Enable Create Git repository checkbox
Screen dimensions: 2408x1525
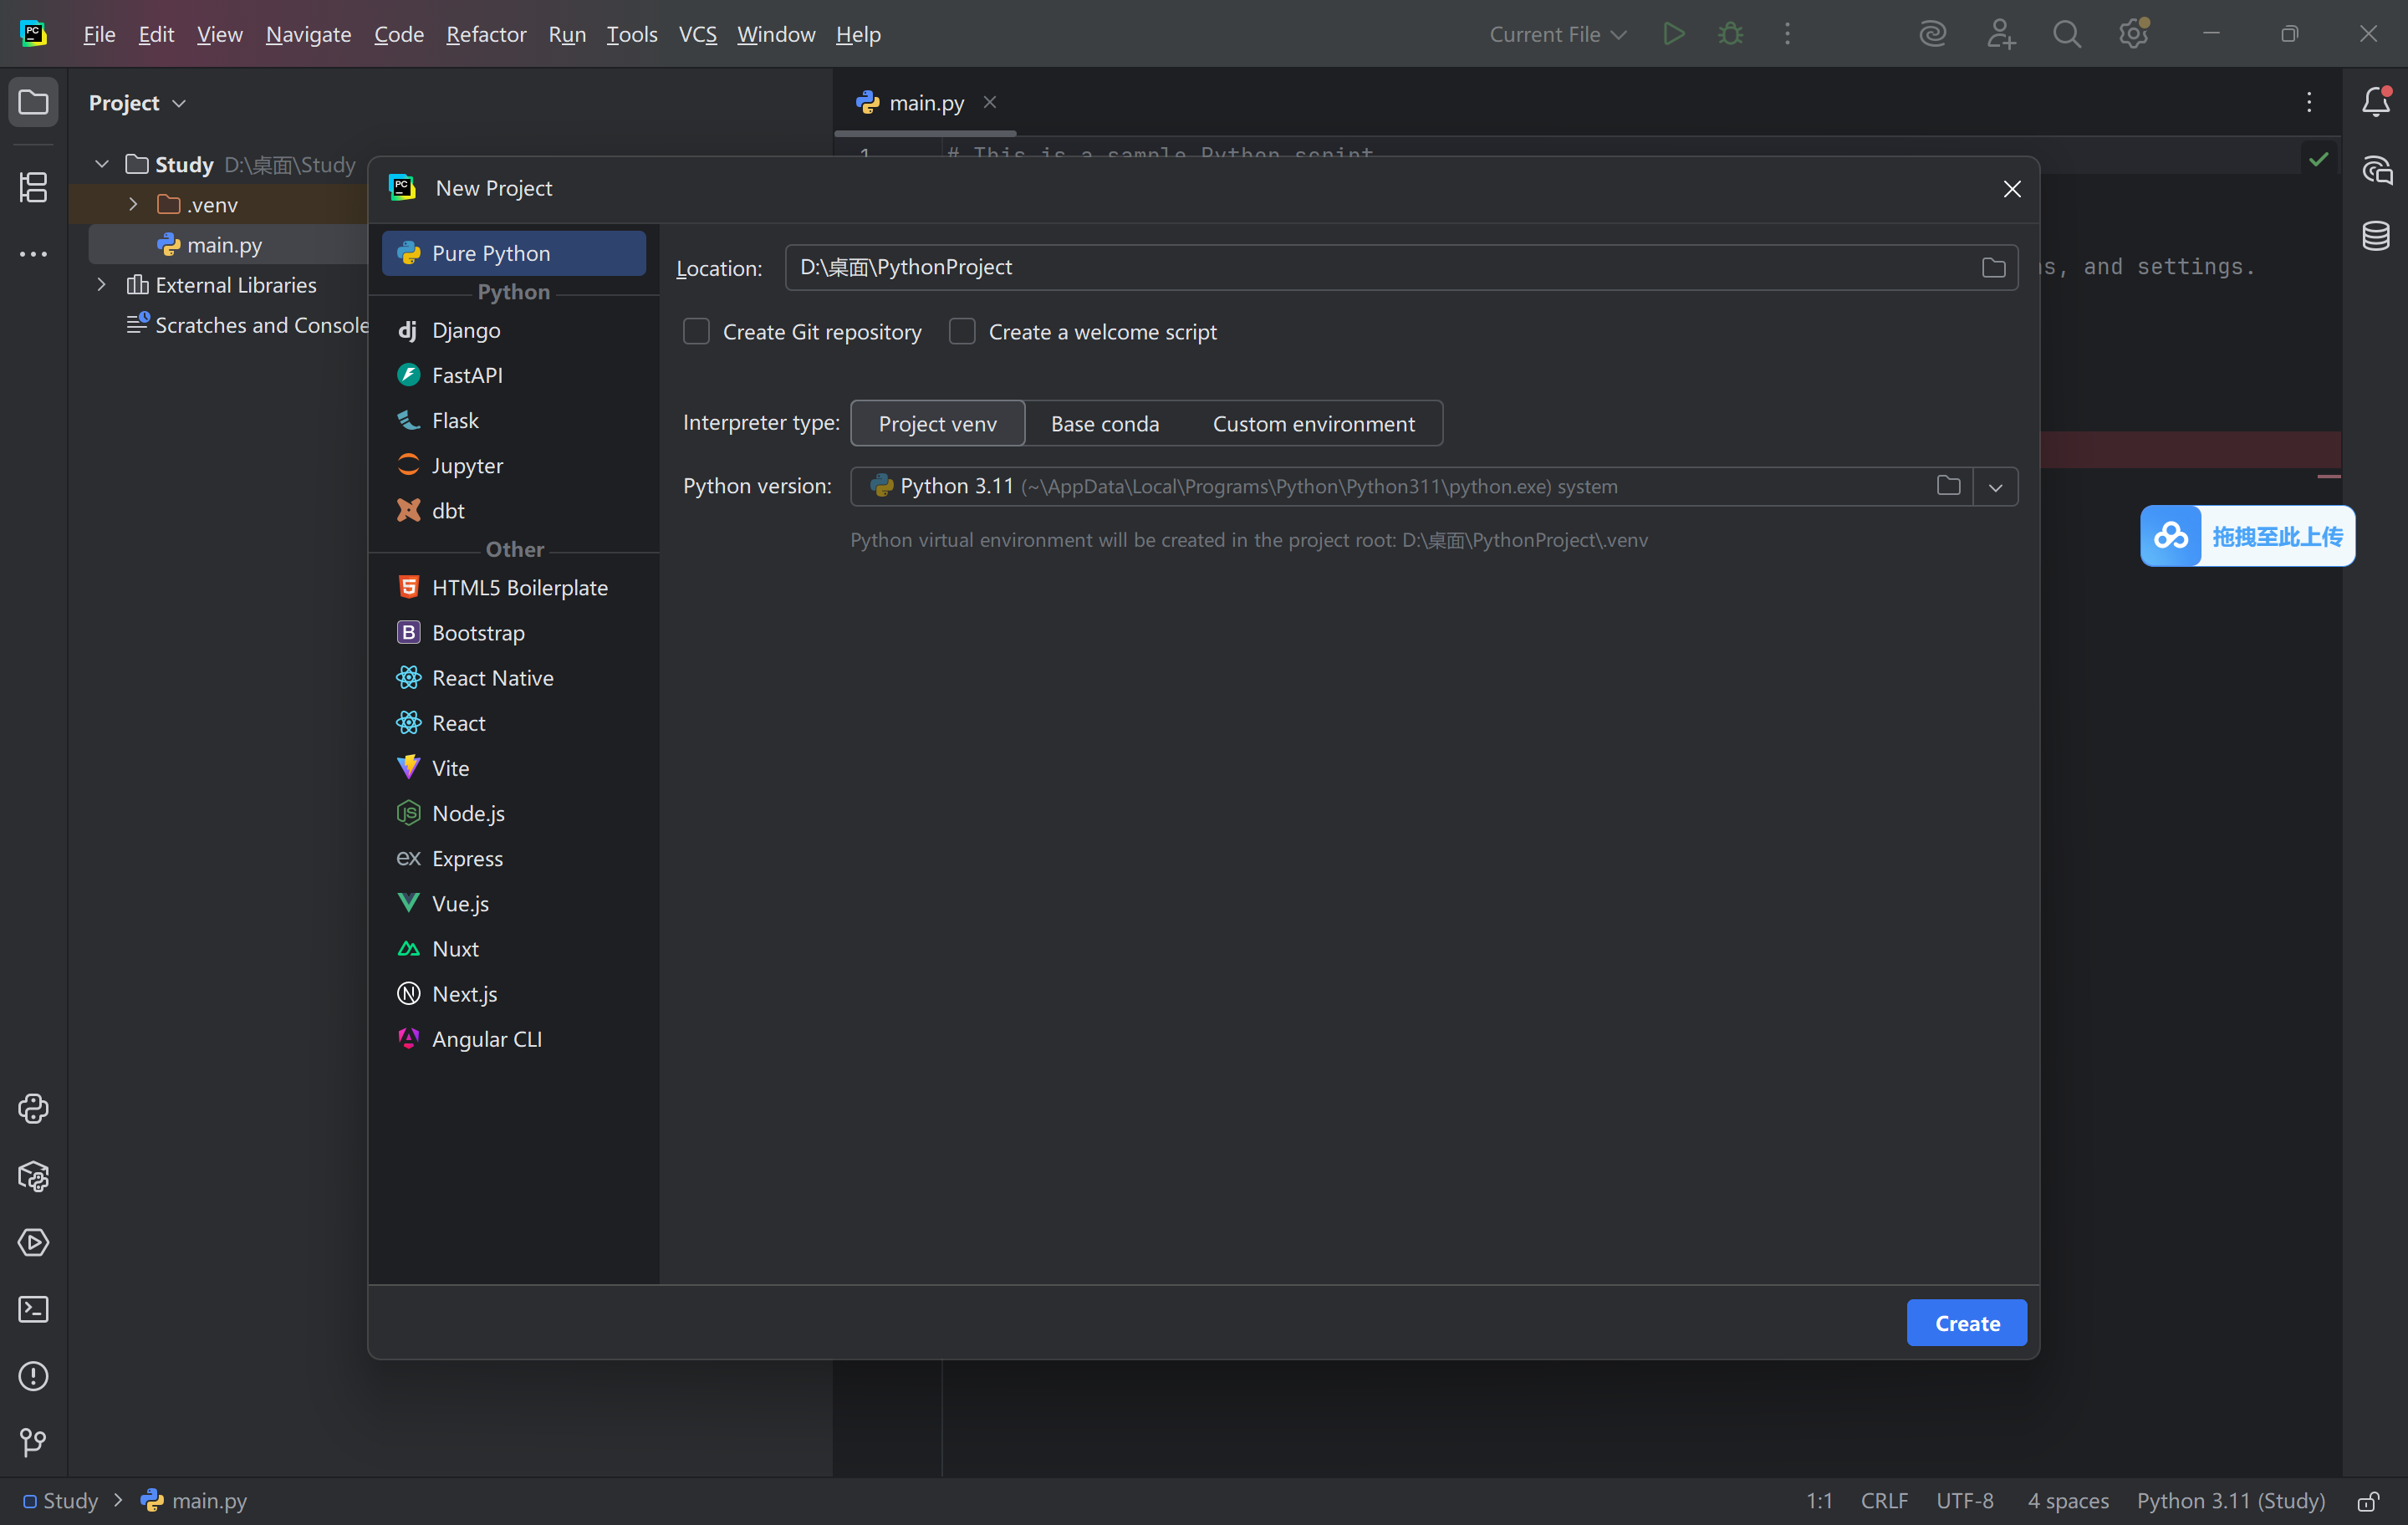pyautogui.click(x=696, y=331)
